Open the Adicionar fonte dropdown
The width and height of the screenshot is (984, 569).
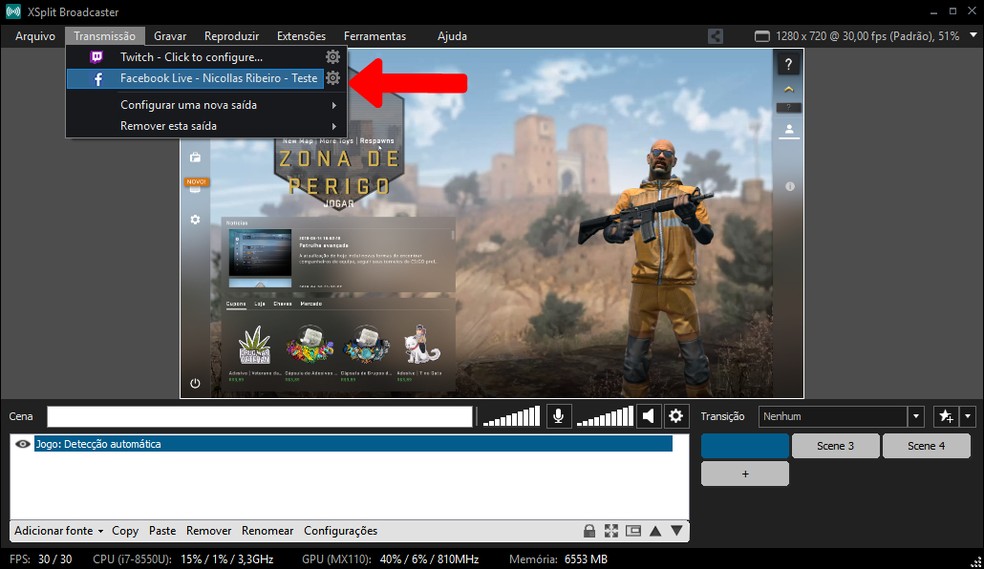(x=59, y=531)
